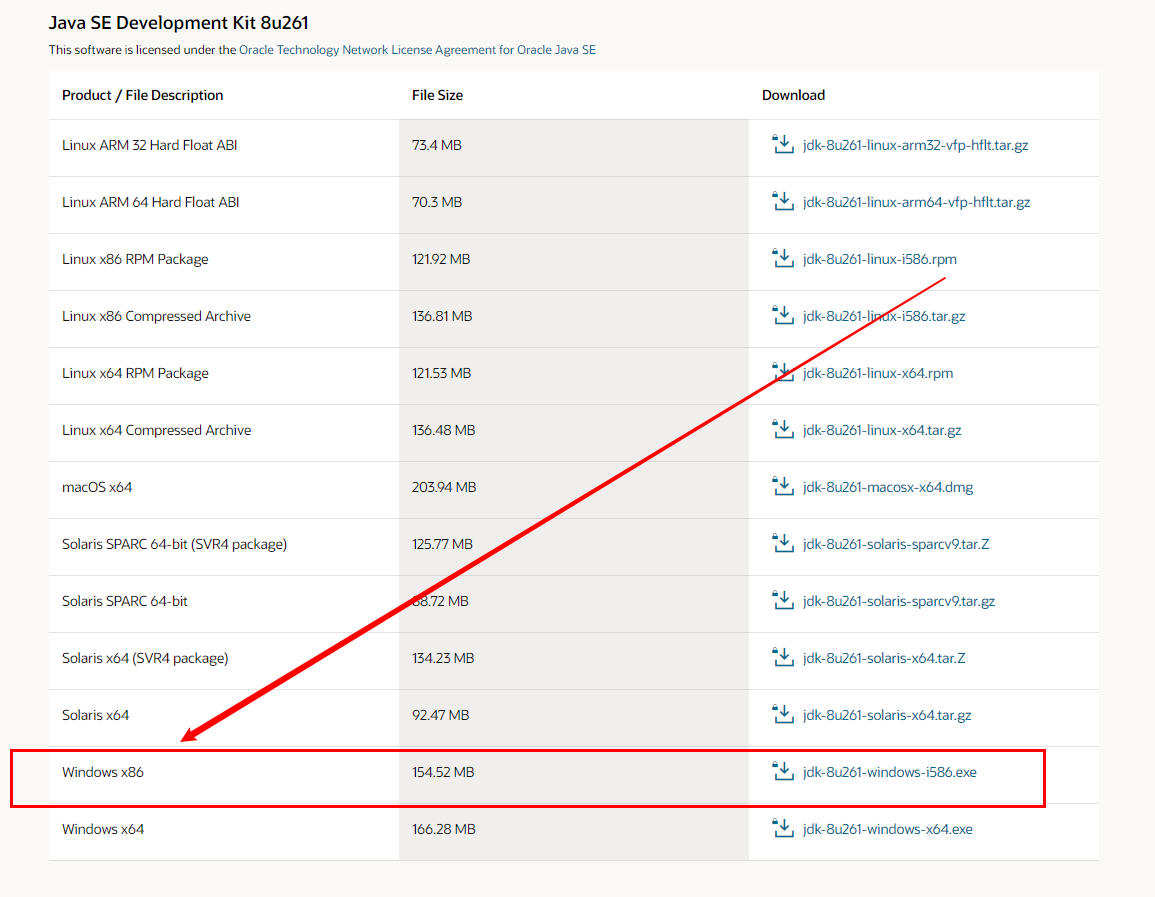Click the 136.81 MB file size

[442, 316]
